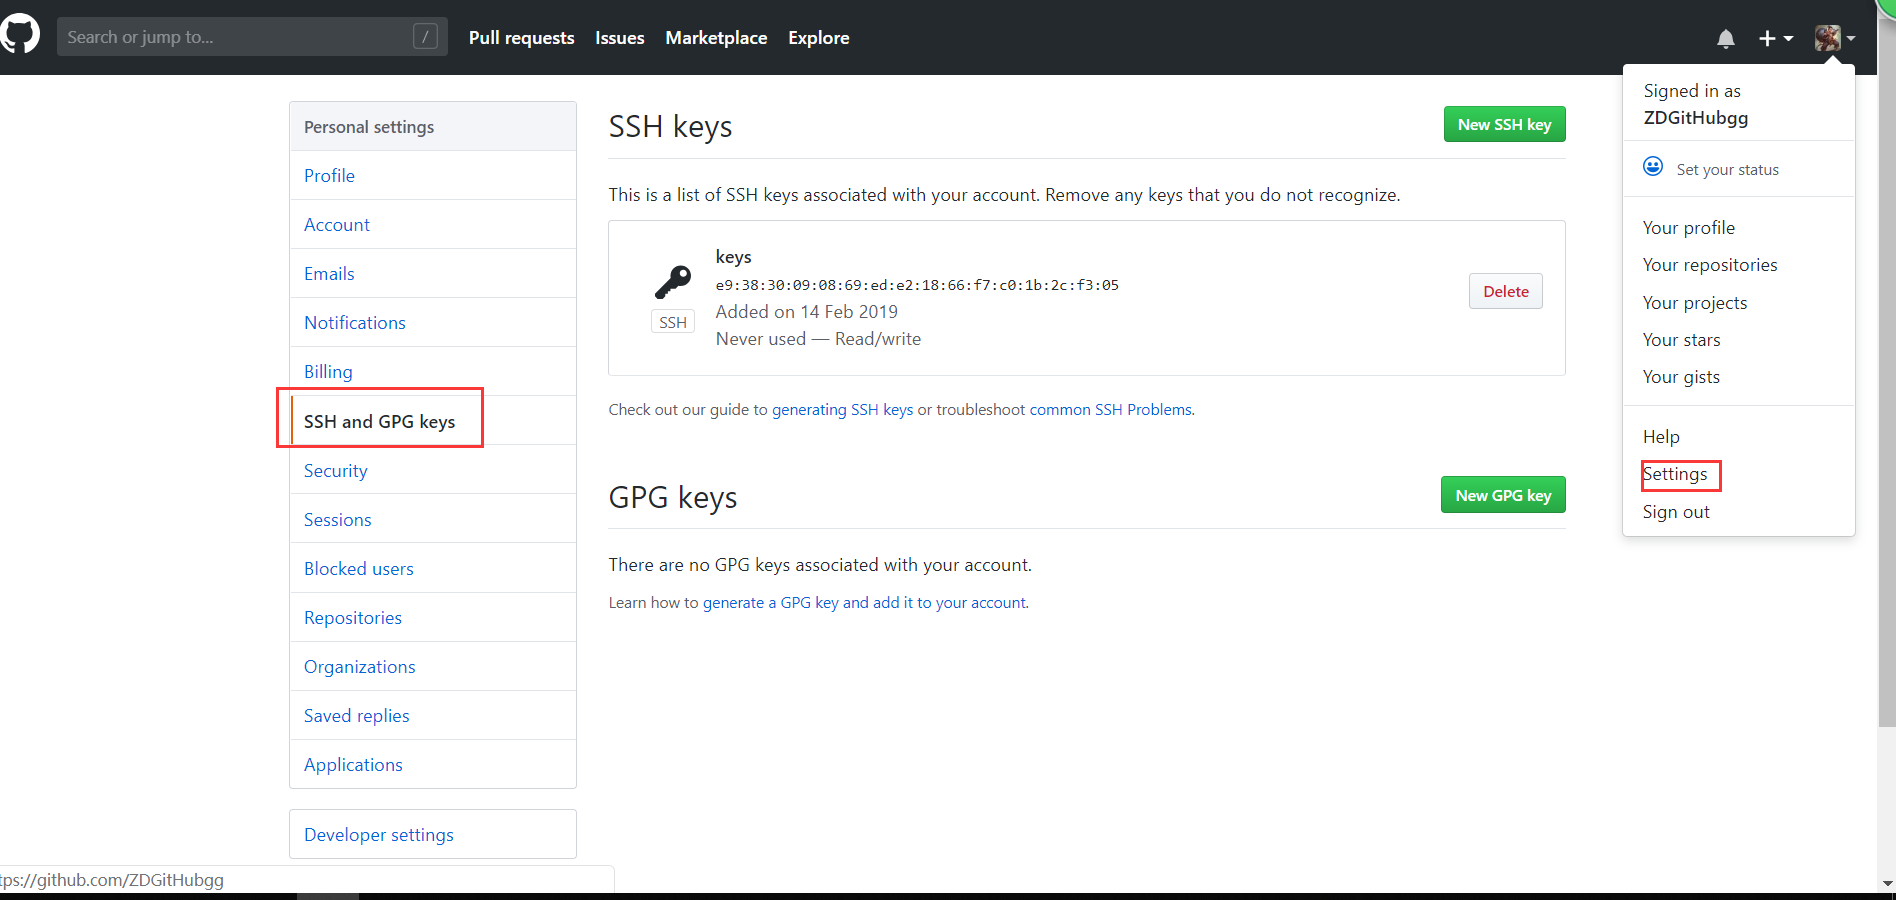The image size is (1896, 900).
Task: Choose Your repositories from user menu
Action: [1710, 264]
